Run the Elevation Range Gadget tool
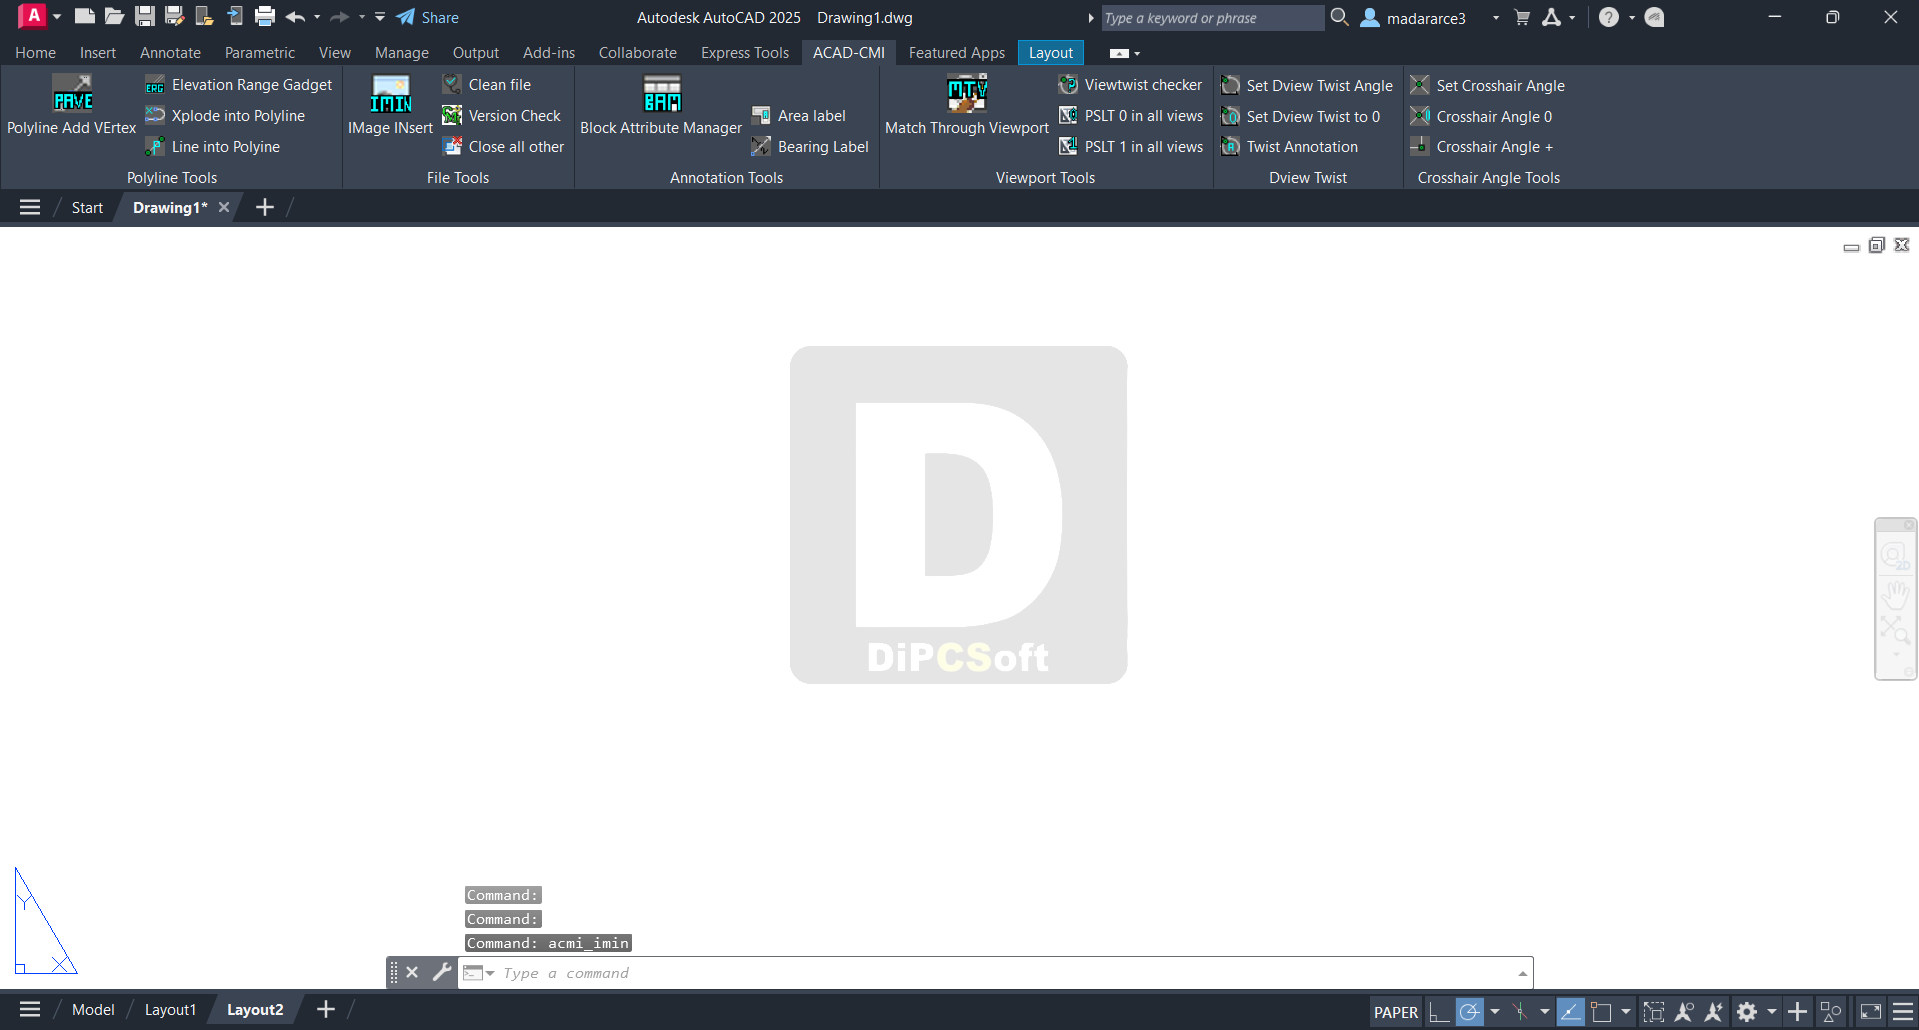This screenshot has width=1919, height=1030. pos(239,85)
